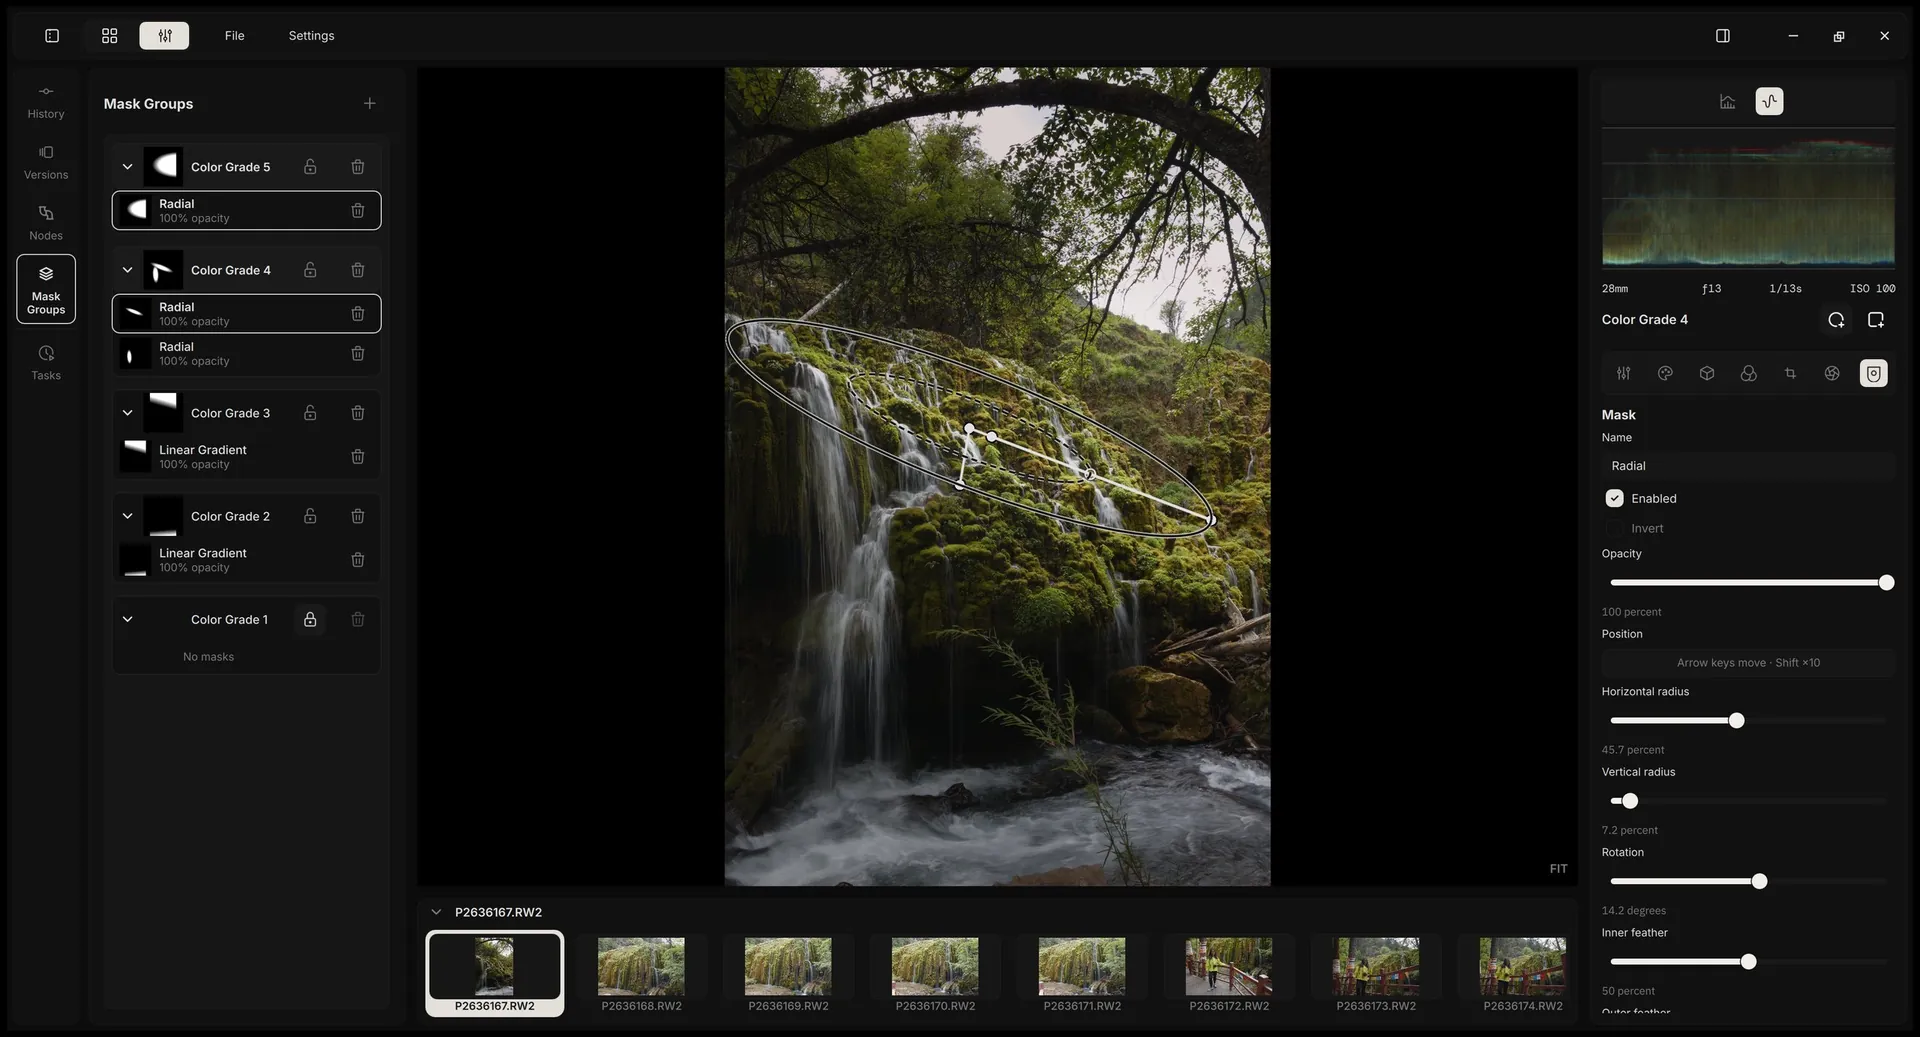Delete the Color Grade 5 group
Viewport: 1920px width, 1037px height.
pos(358,167)
